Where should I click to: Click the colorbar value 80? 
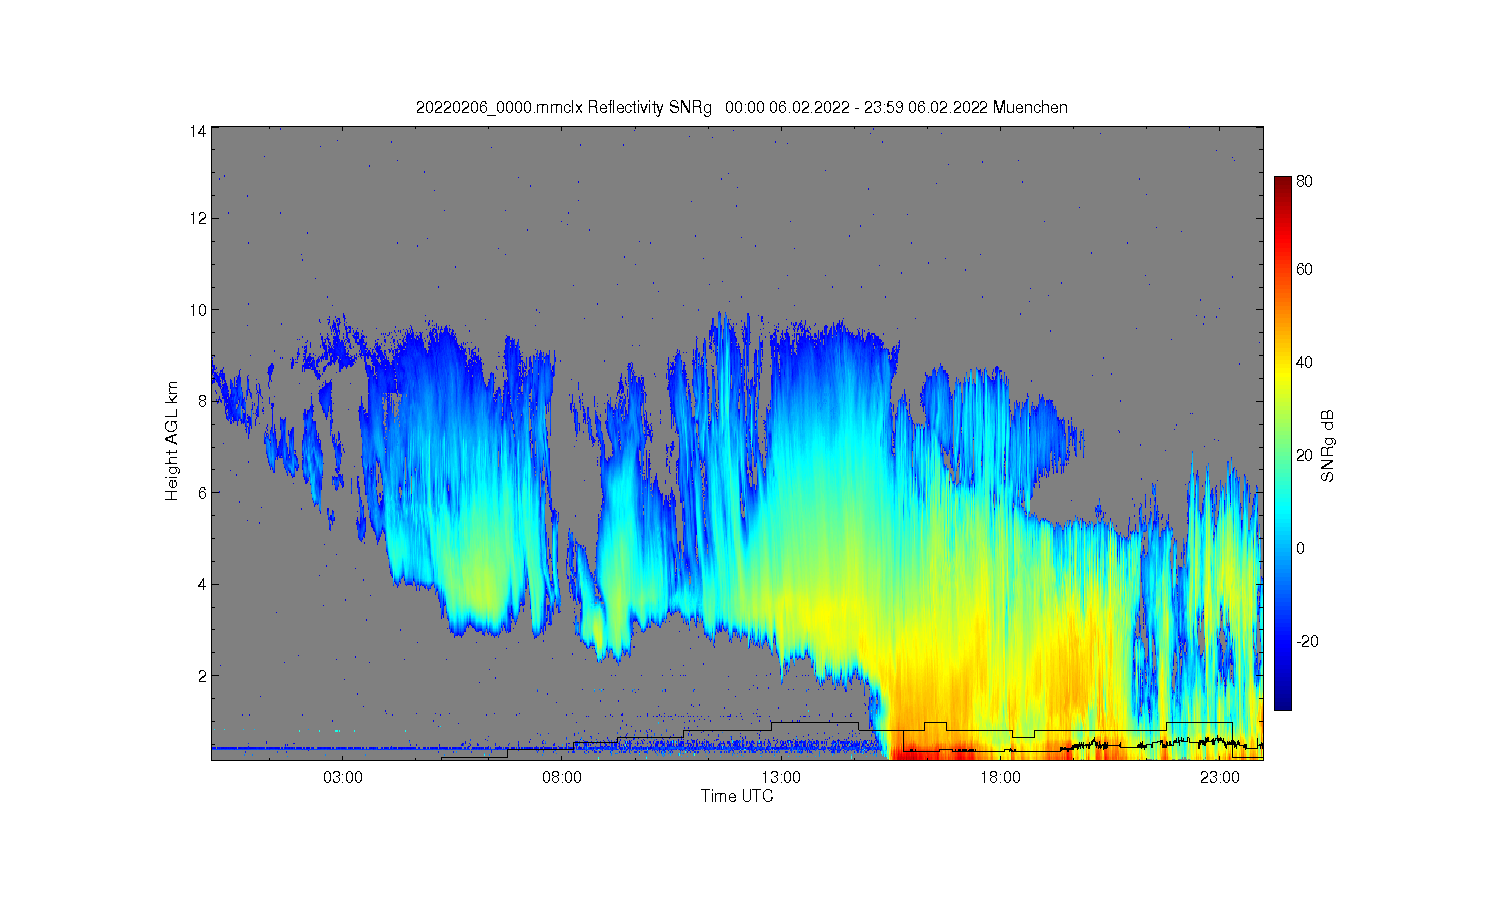click(x=1304, y=182)
